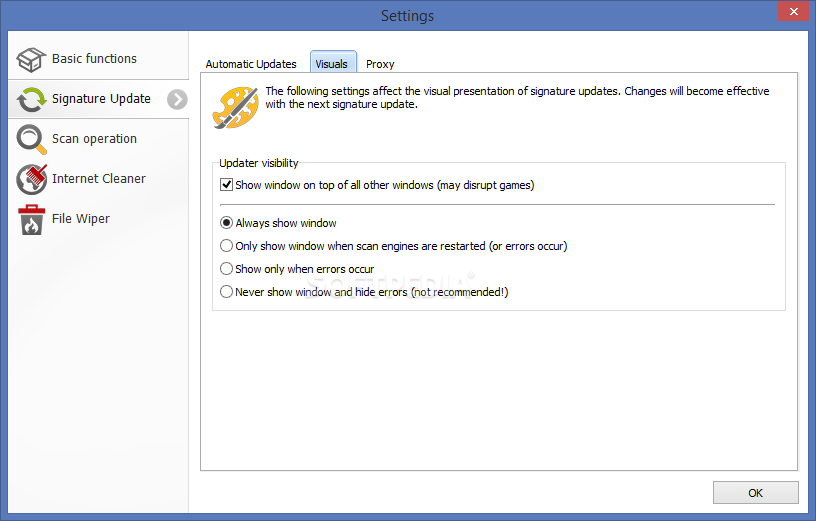Viewport: 816px width, 521px height.
Task: Toggle Show window on top checkbox
Action: [x=226, y=185]
